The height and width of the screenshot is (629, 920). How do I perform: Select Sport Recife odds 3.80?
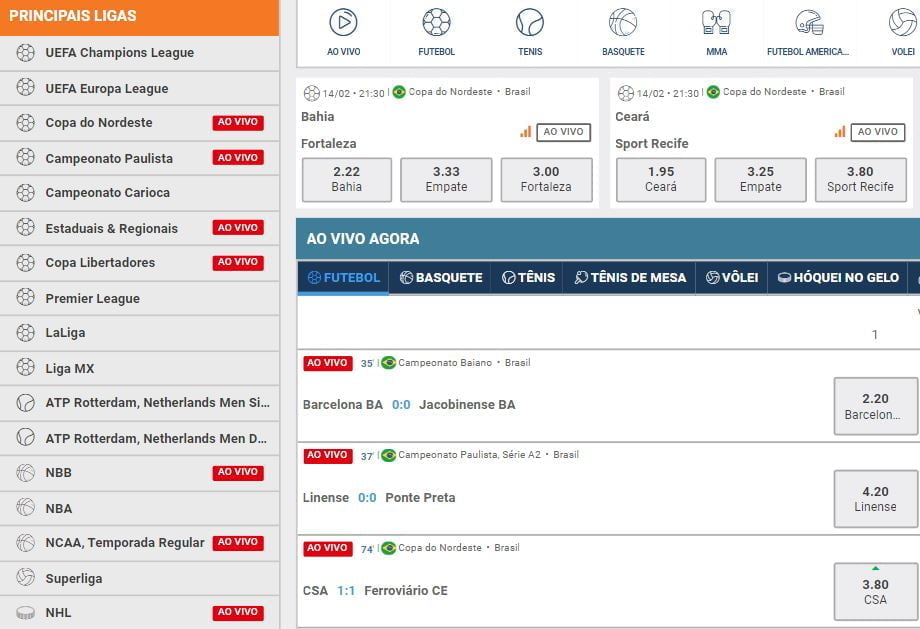pyautogui.click(x=860, y=179)
